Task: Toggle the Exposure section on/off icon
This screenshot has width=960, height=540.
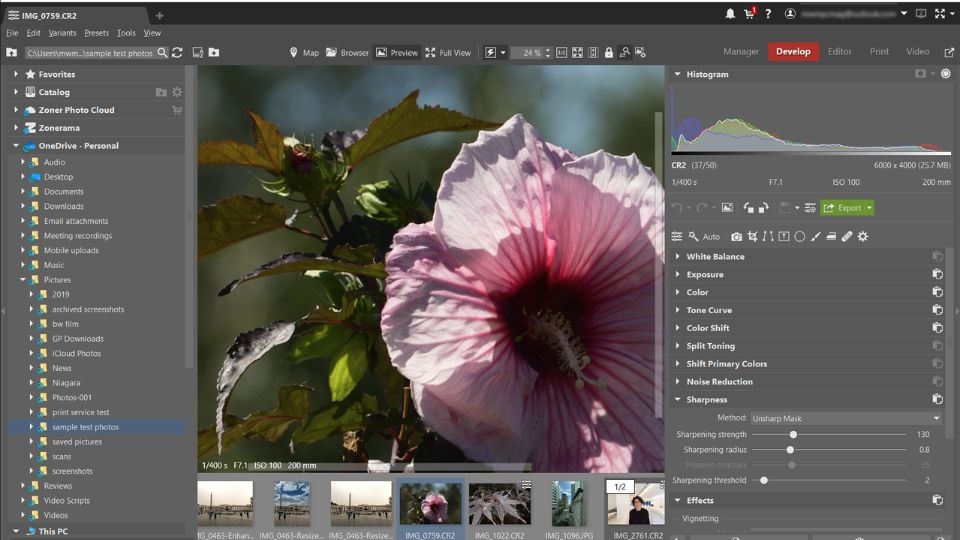Action: click(937, 274)
